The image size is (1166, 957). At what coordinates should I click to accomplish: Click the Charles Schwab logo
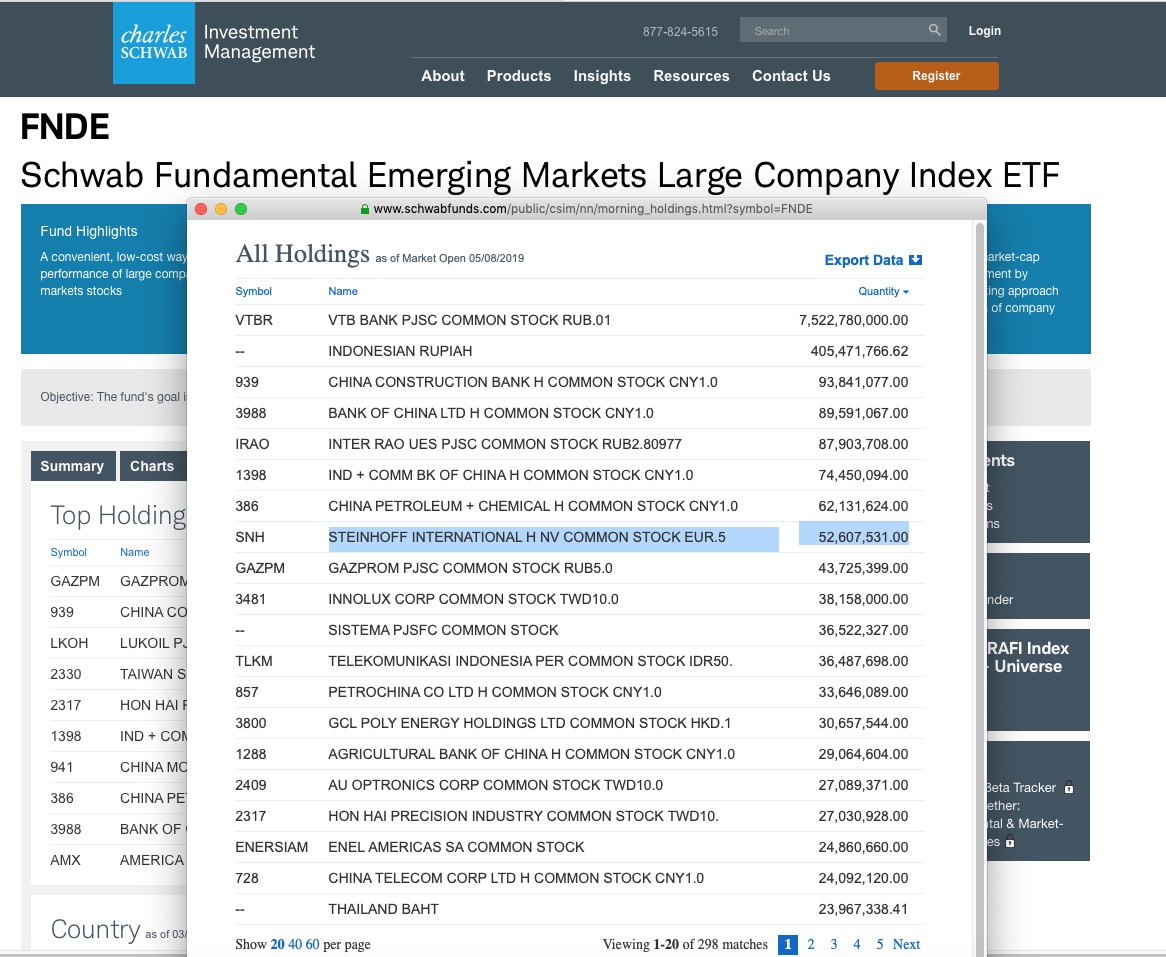(x=153, y=43)
